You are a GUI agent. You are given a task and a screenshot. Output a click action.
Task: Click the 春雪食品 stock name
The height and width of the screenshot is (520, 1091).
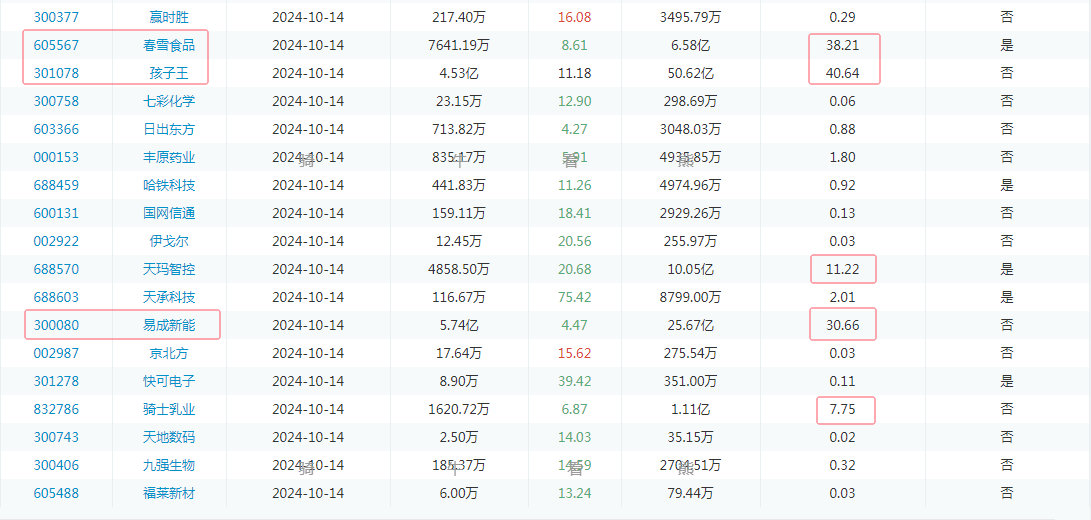click(x=169, y=45)
